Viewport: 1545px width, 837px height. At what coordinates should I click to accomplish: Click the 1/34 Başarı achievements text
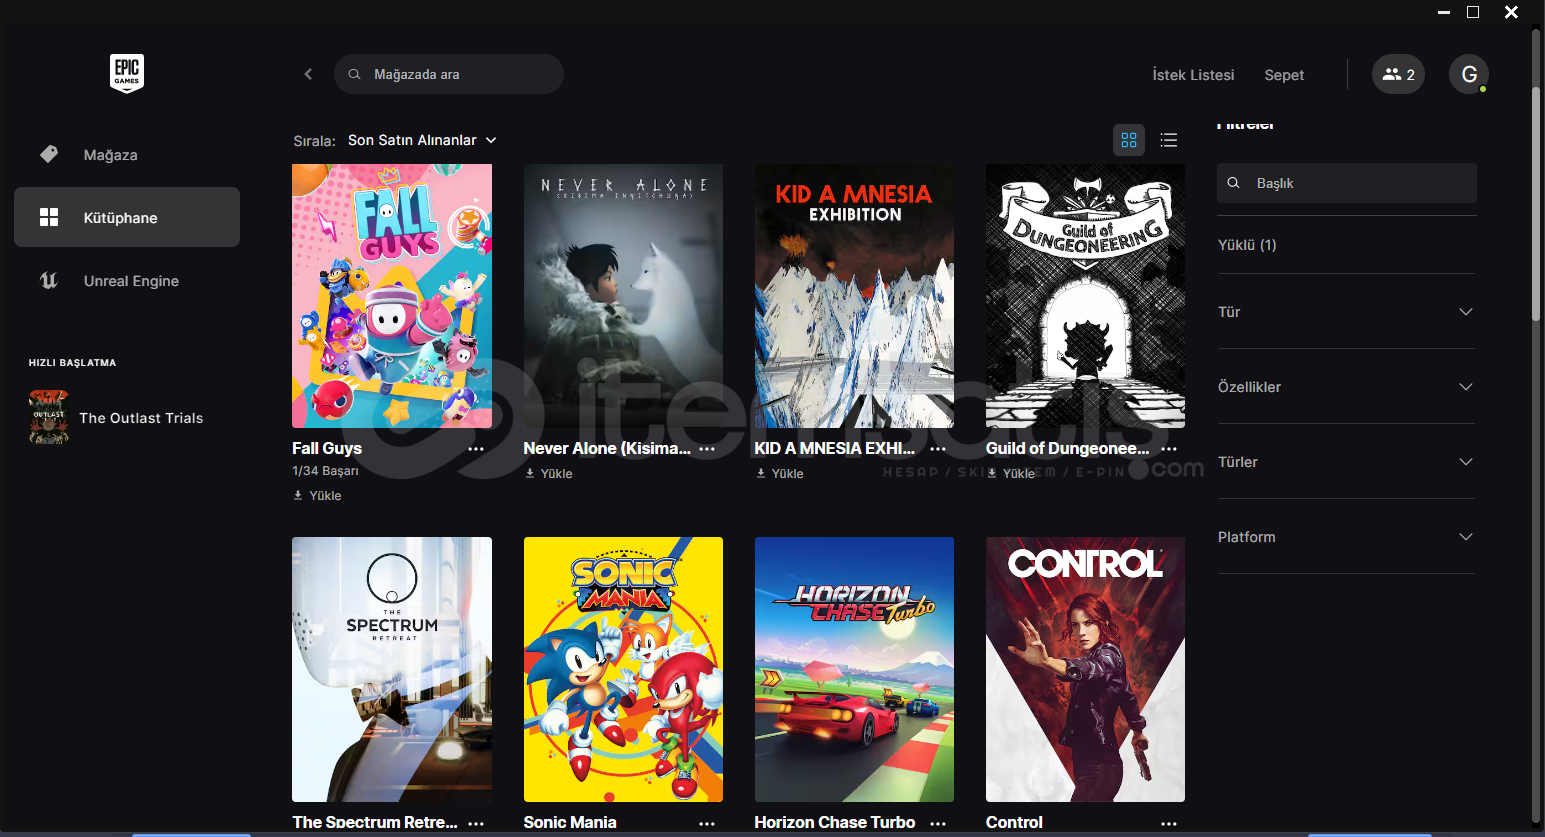[325, 471]
